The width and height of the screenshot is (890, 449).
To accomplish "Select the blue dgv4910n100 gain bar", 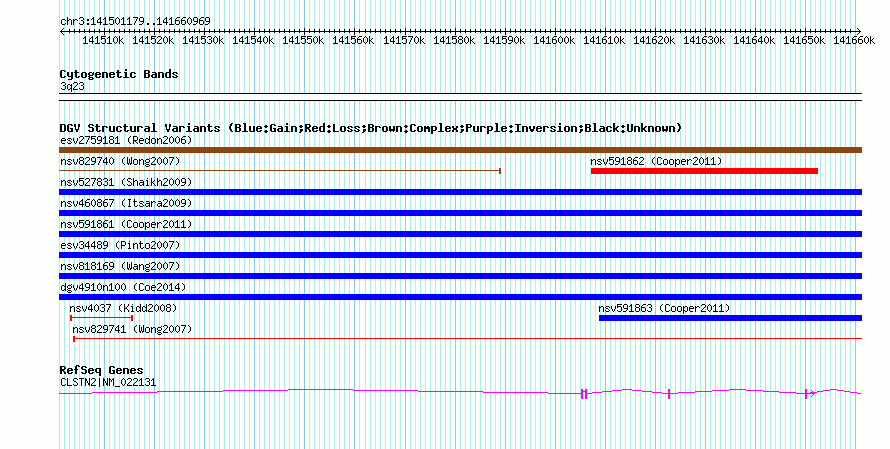I will click(460, 297).
